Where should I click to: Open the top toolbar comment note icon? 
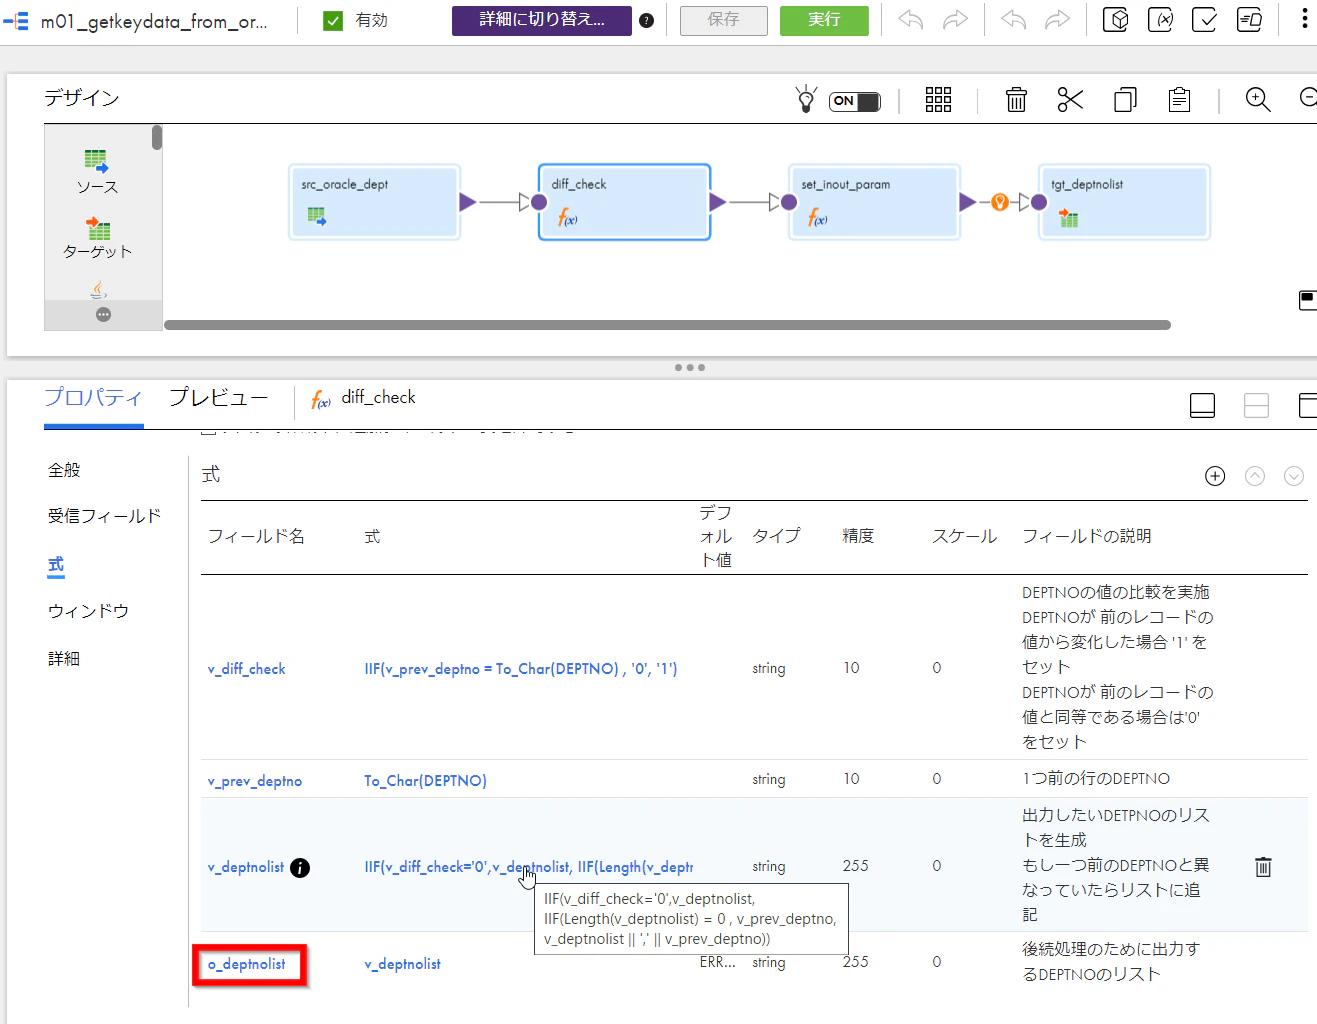point(1249,20)
